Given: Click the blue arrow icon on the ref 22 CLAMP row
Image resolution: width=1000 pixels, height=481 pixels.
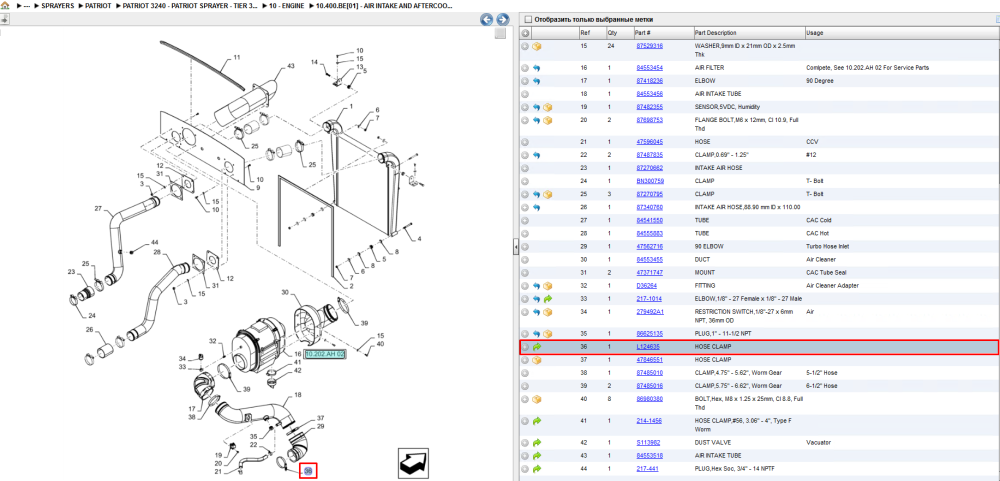Looking at the screenshot, I should (536, 155).
